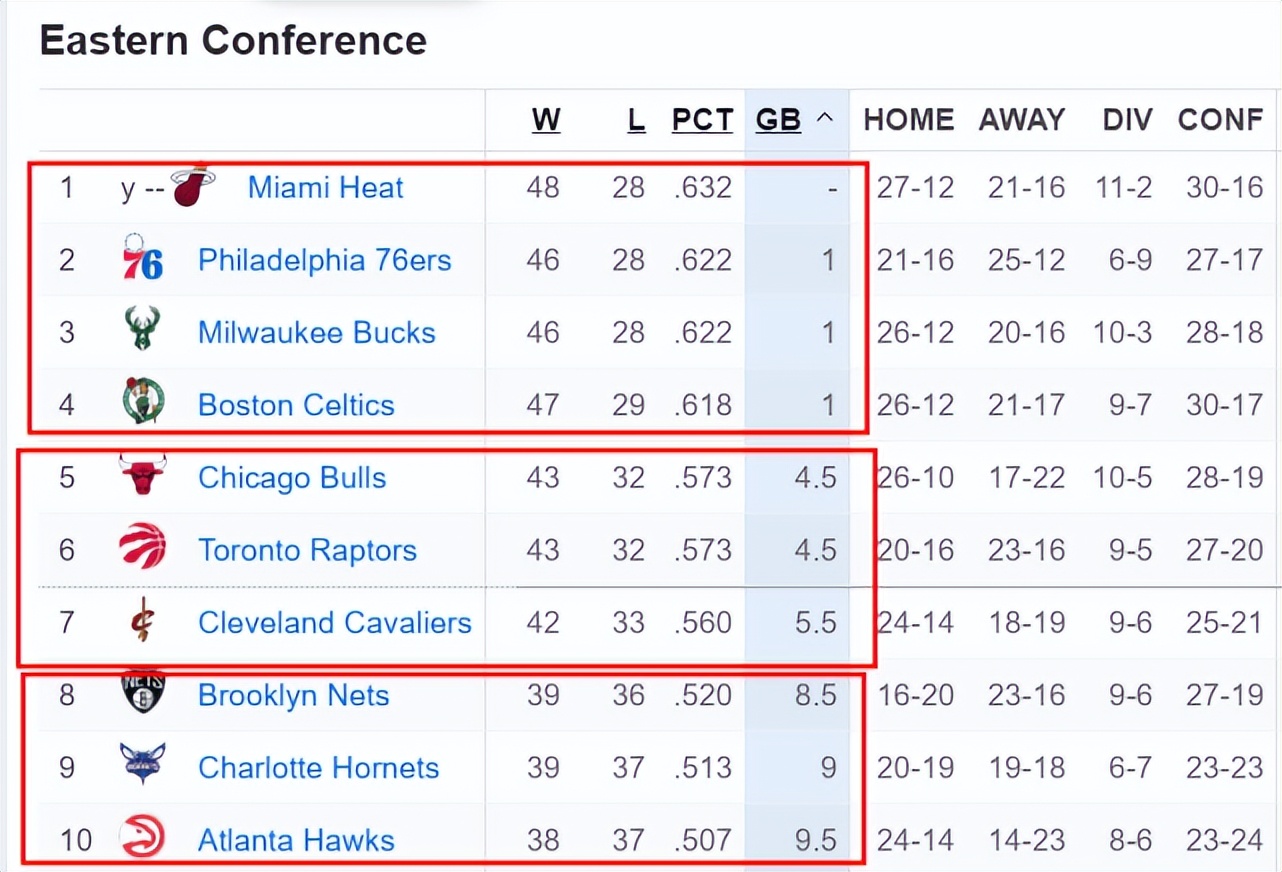The image size is (1282, 872).
Task: Click the Chicago Bulls logo icon
Action: [x=142, y=476]
